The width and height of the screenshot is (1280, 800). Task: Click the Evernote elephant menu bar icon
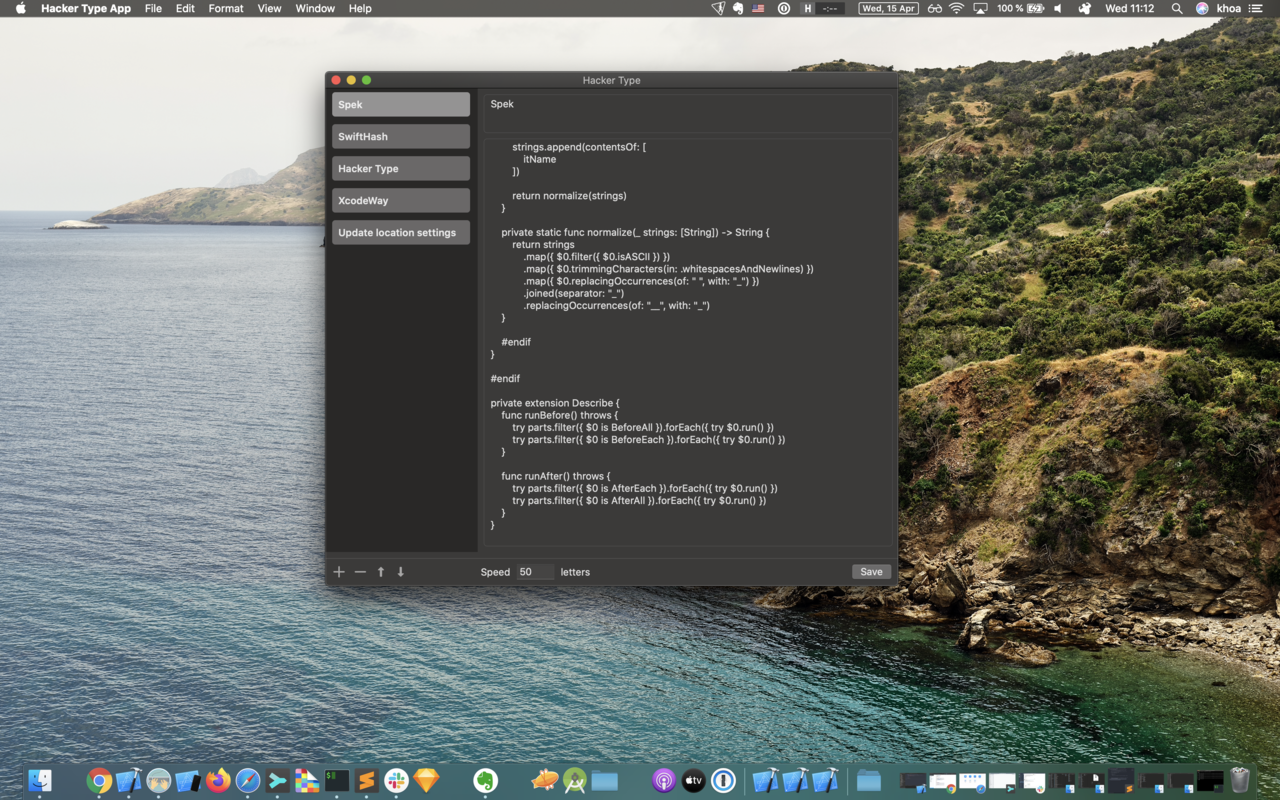(x=738, y=8)
